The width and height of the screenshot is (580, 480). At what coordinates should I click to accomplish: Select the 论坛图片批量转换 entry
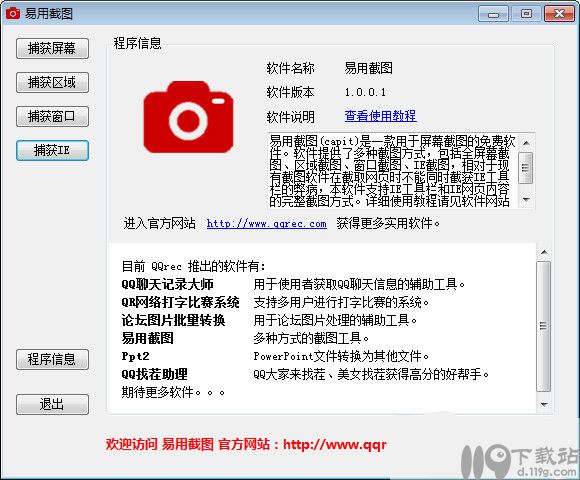point(173,320)
